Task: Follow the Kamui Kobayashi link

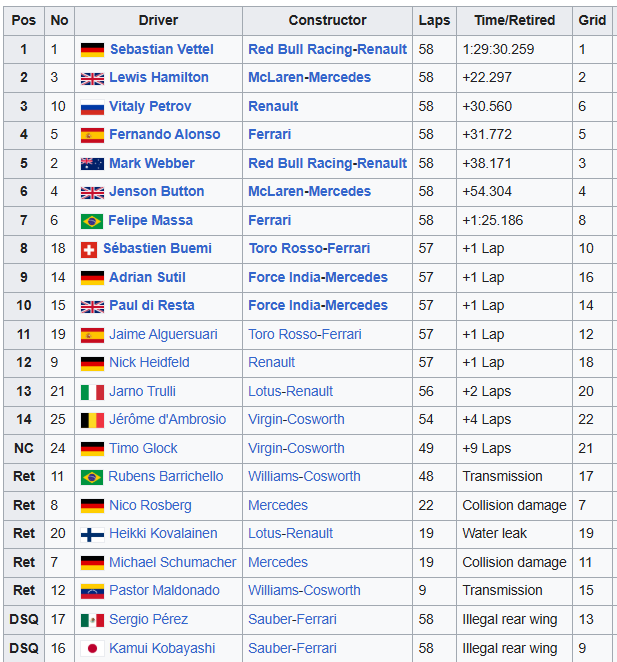Action: [x=162, y=648]
